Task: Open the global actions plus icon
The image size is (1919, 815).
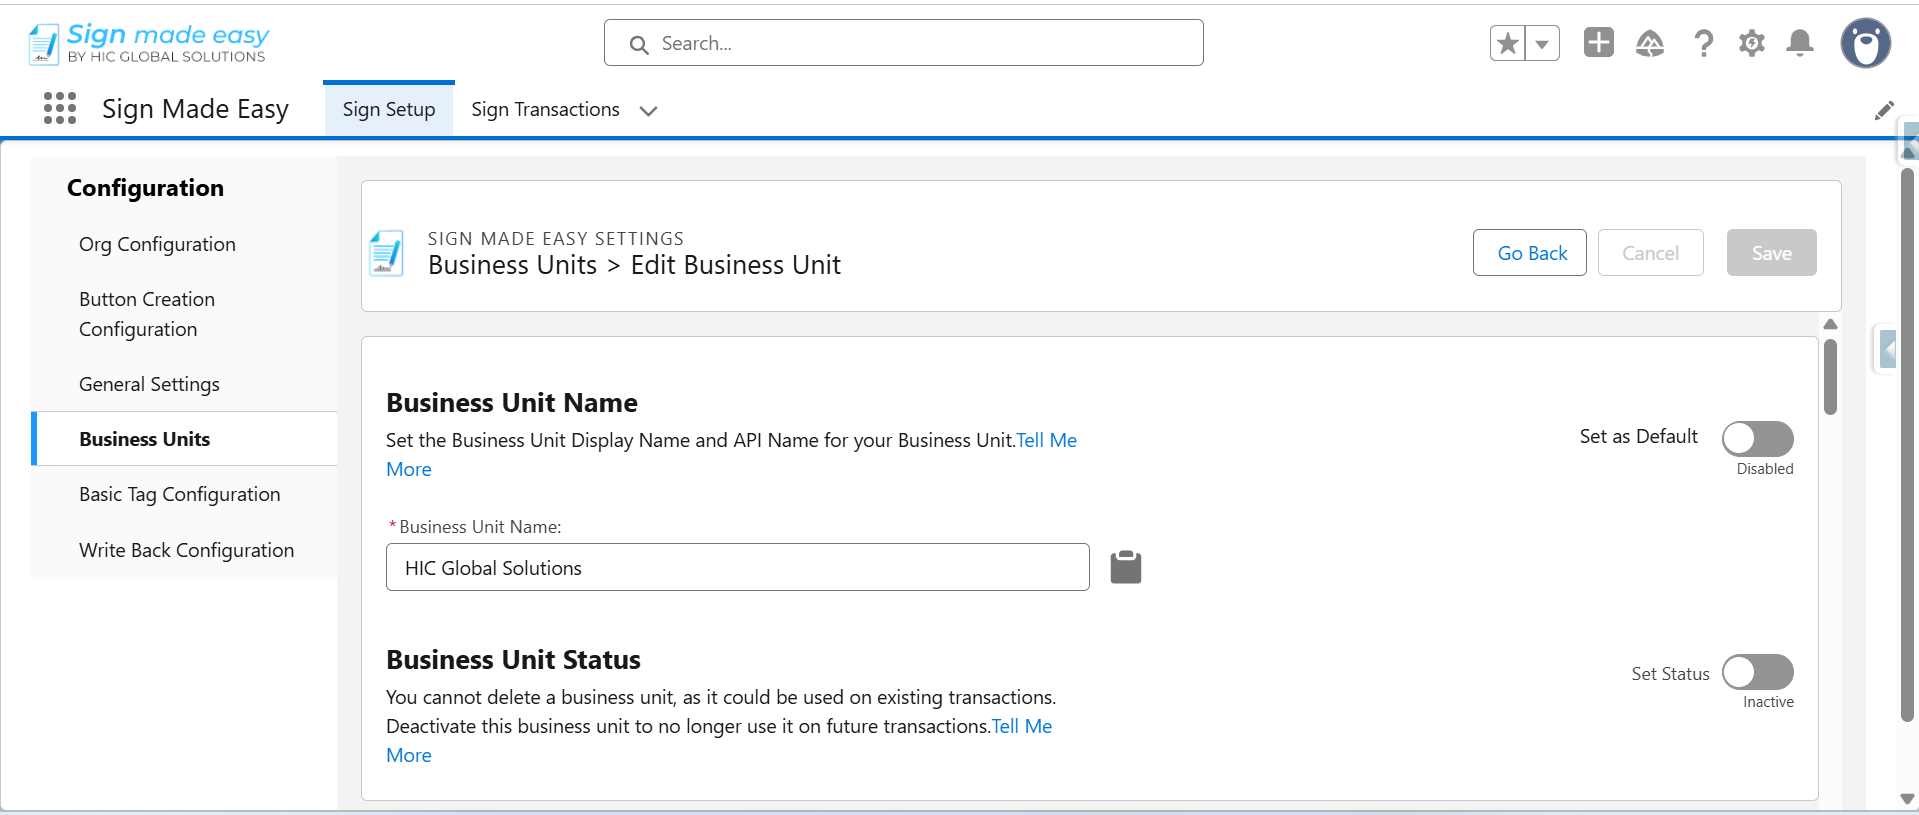Action: coord(1599,42)
